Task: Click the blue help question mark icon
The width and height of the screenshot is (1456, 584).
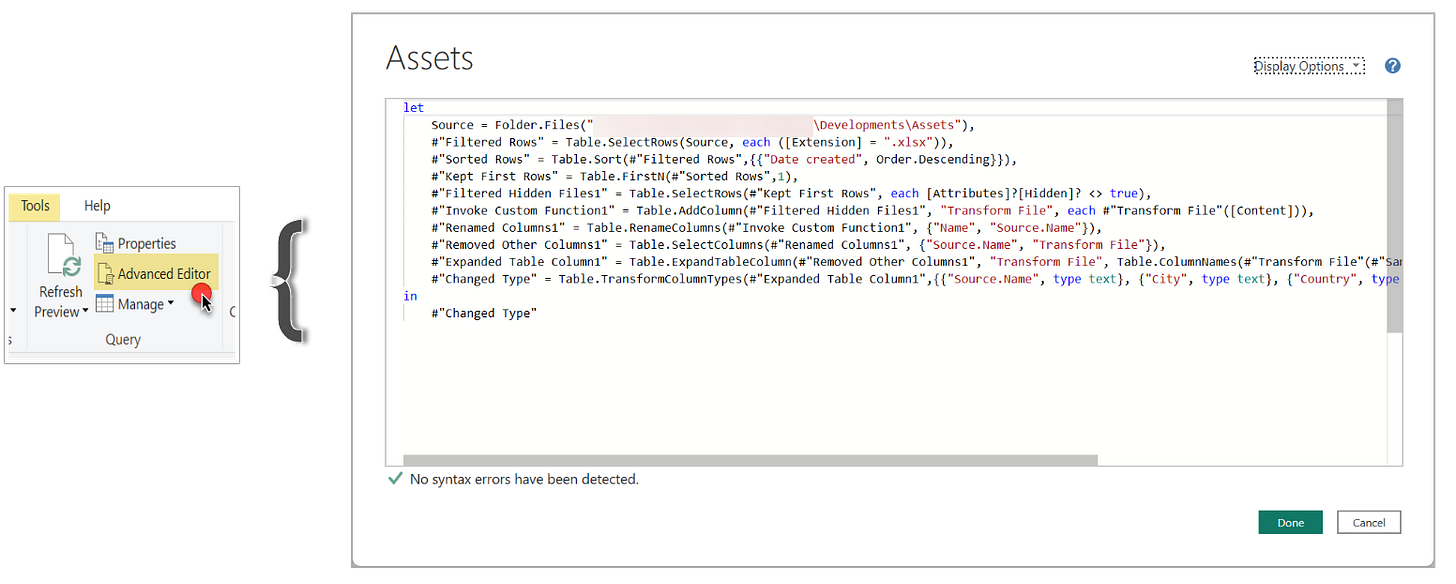Action: tap(1392, 66)
